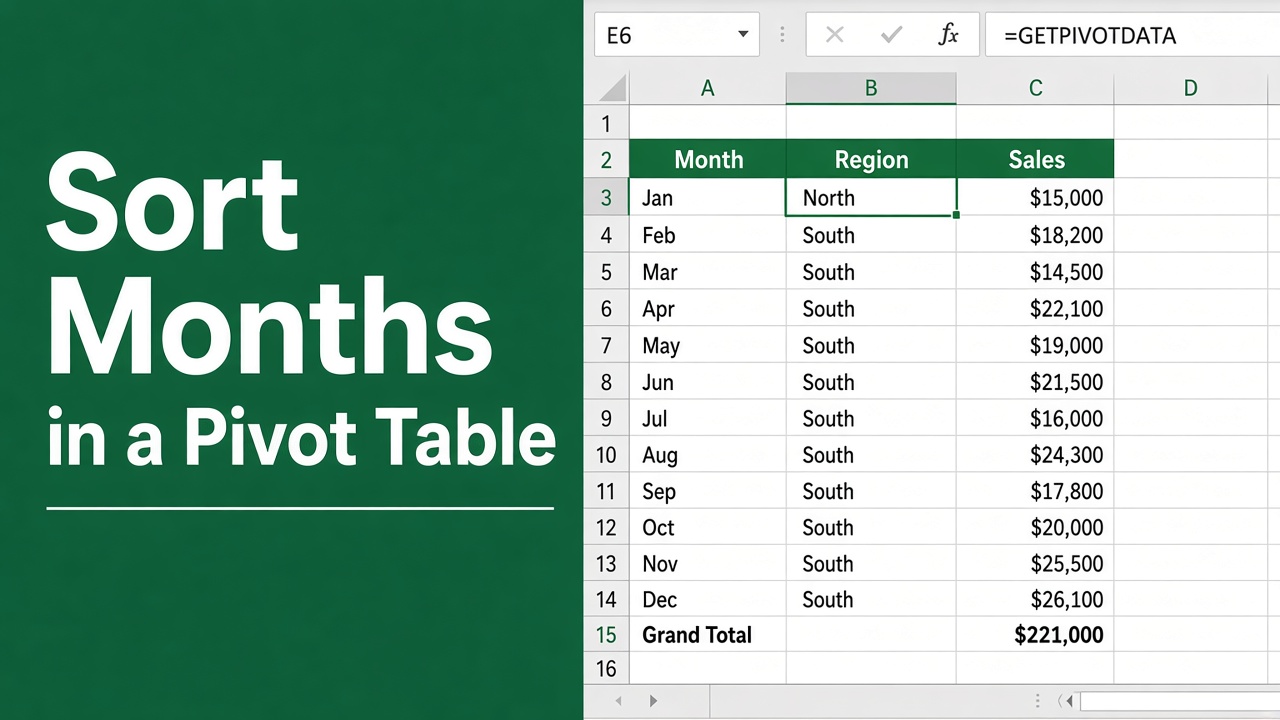
Task: Select the Jun cell
Action: [x=707, y=382]
